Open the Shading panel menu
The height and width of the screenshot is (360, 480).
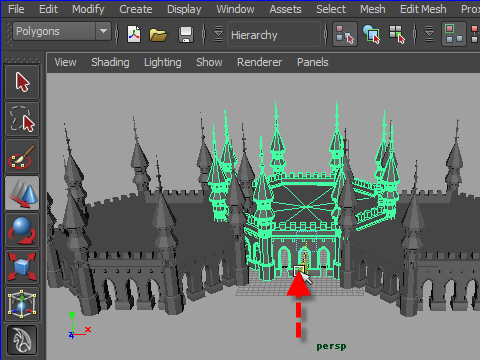110,62
